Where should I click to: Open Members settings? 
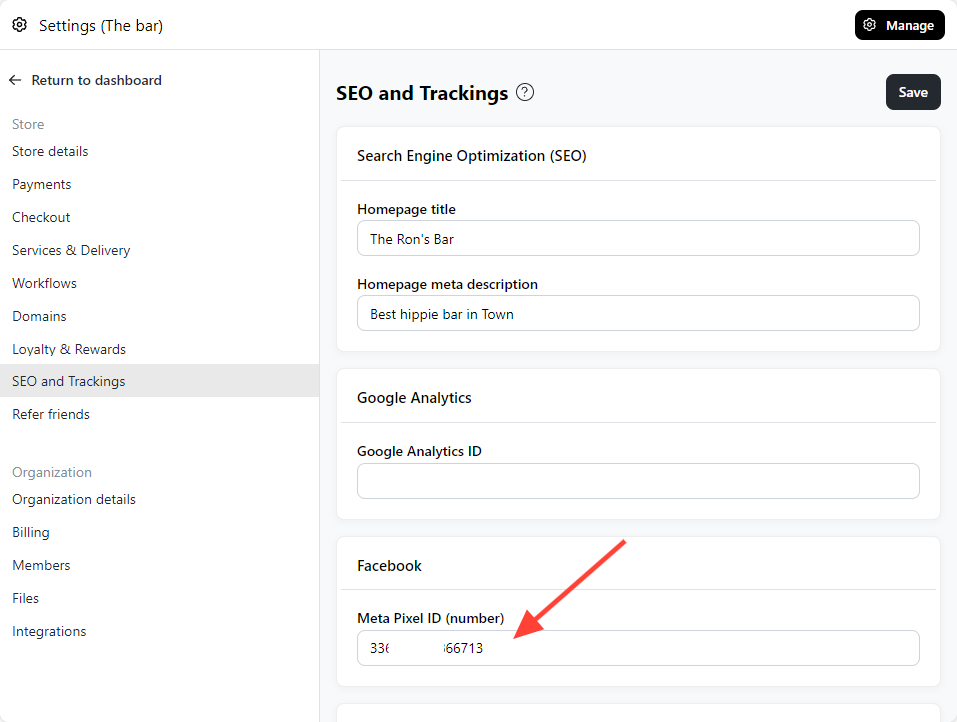[x=41, y=565]
